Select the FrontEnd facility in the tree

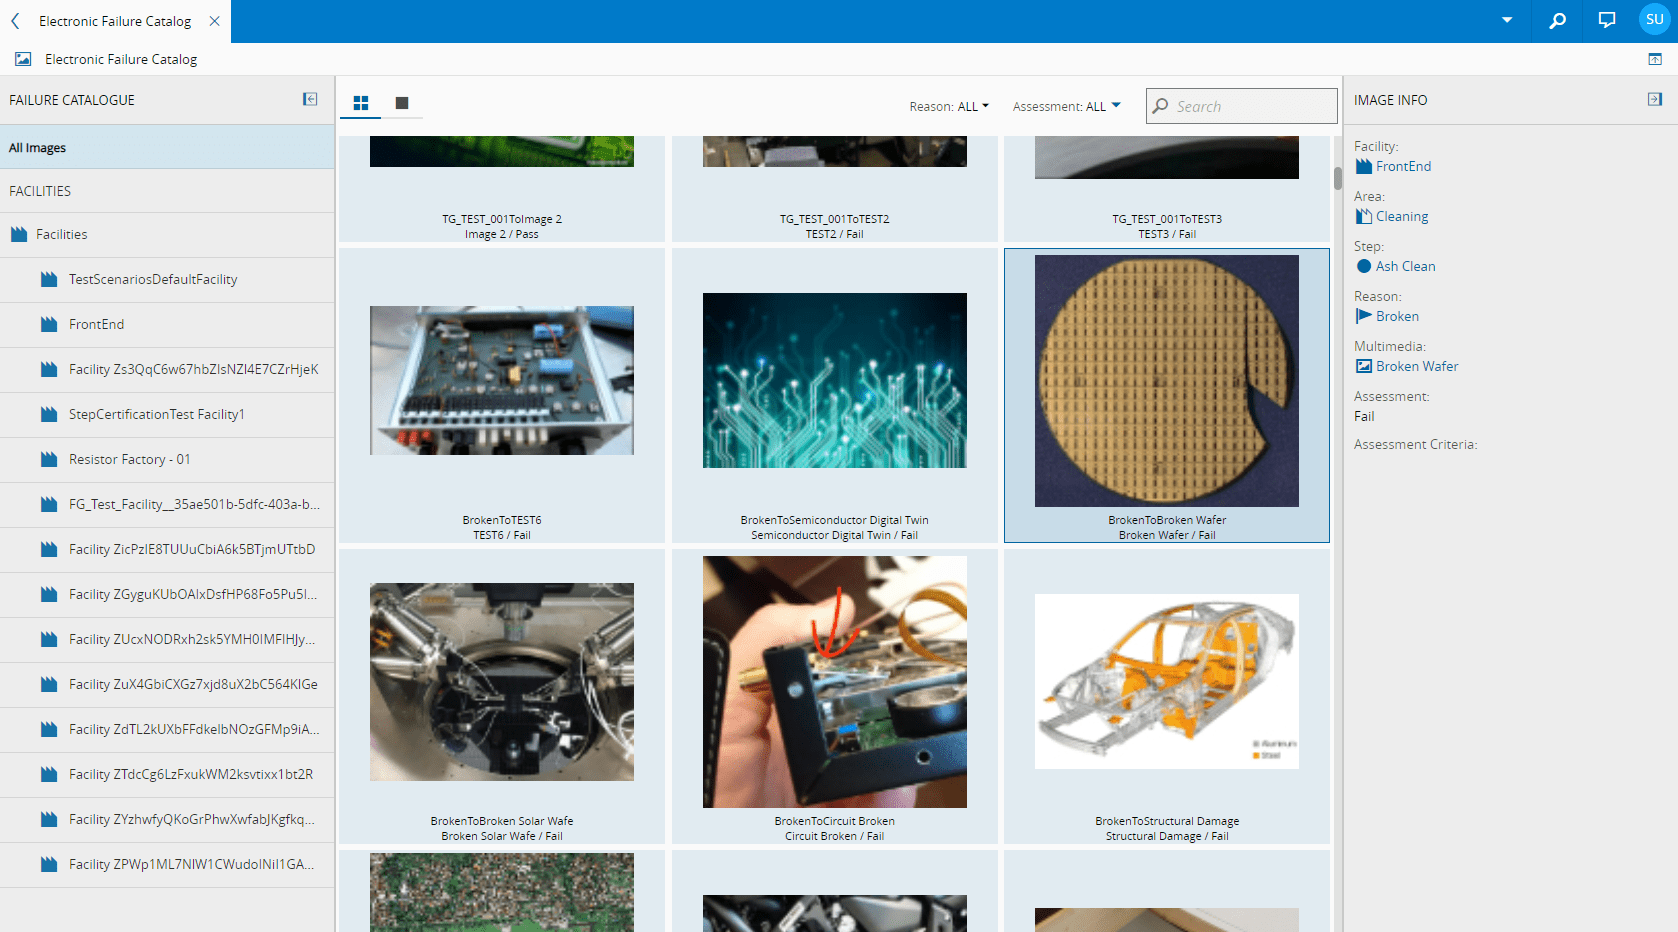[167, 324]
